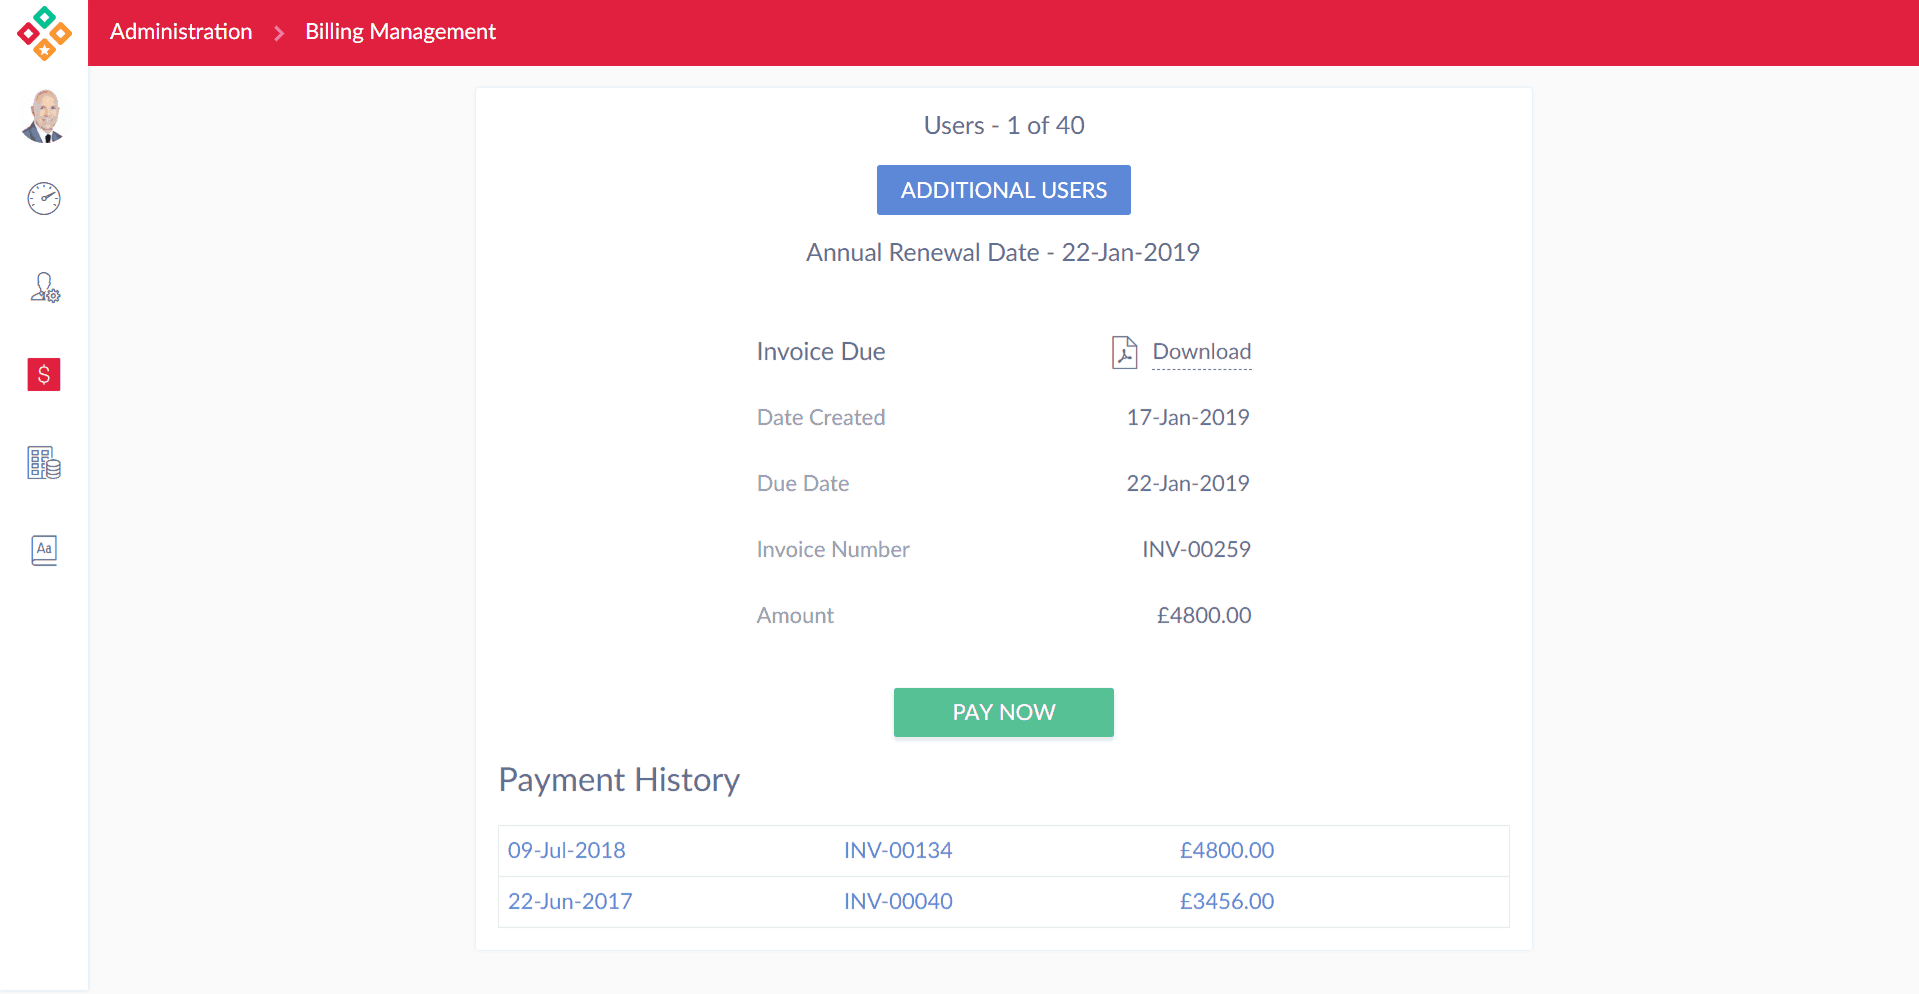Click the £3456.00 payment history amount
1919x994 pixels.
(x=1226, y=901)
